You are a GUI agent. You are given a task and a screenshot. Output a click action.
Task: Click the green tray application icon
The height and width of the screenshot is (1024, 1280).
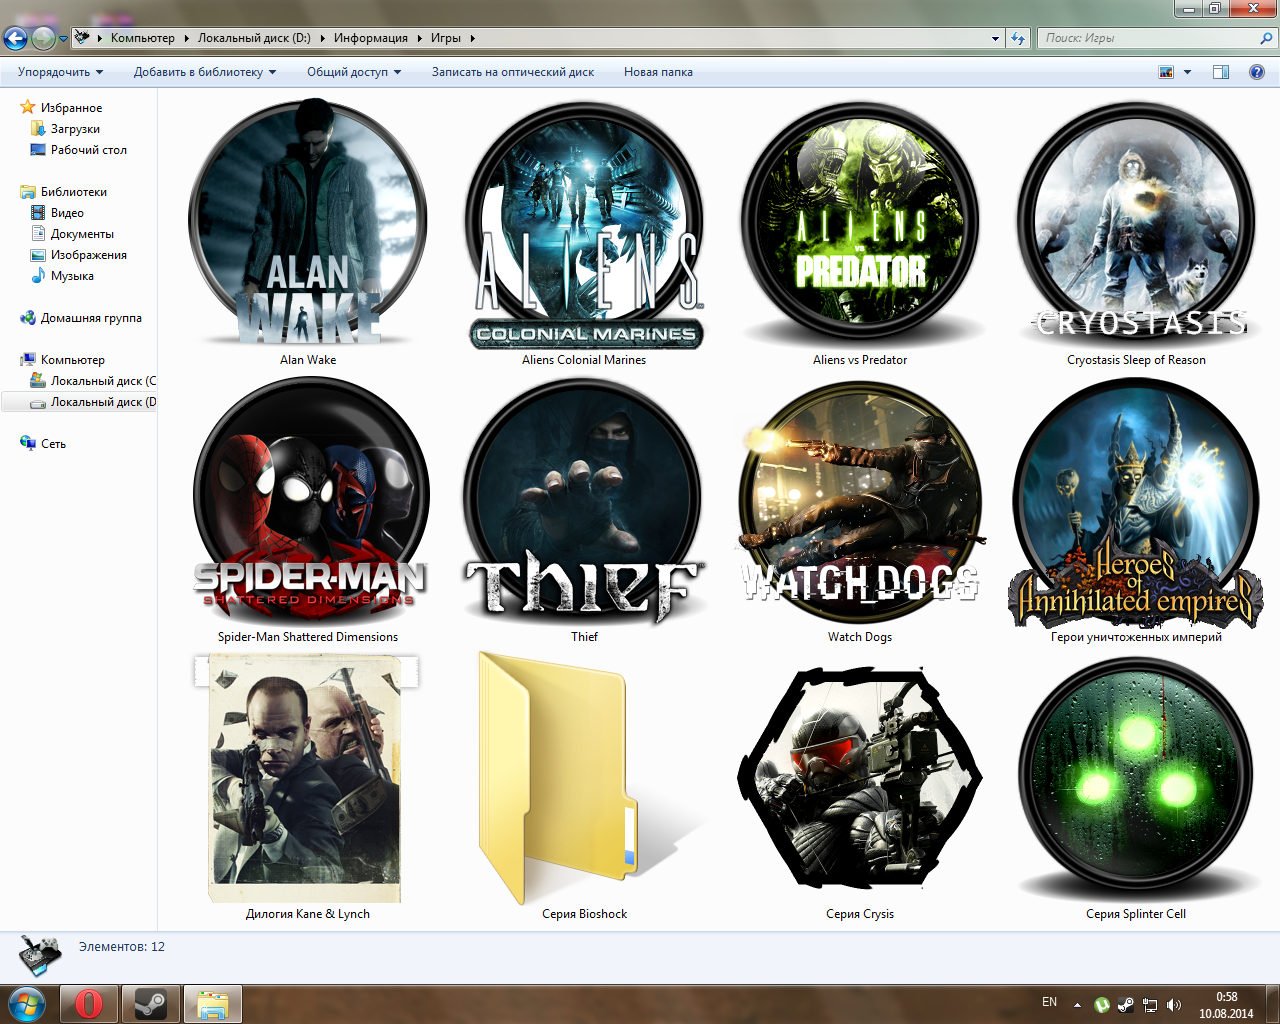click(x=1102, y=1004)
